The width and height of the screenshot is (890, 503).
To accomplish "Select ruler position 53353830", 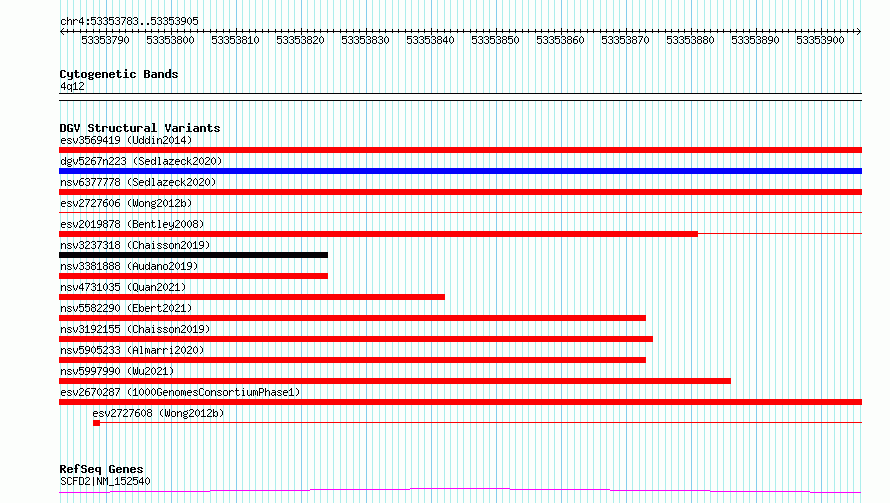I will pyautogui.click(x=366, y=40).
